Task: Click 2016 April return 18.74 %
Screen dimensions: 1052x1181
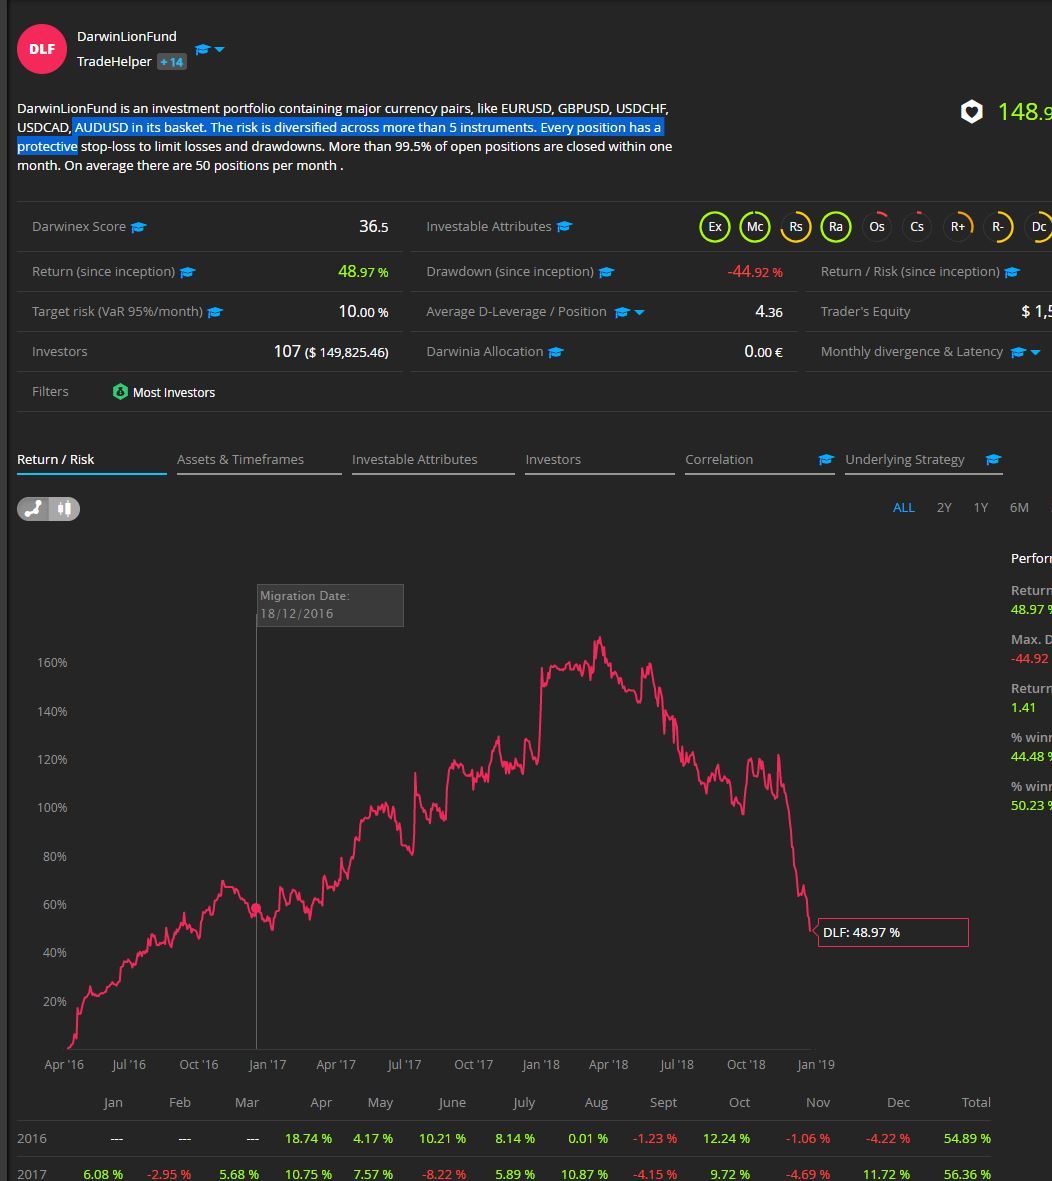Action: 309,1138
